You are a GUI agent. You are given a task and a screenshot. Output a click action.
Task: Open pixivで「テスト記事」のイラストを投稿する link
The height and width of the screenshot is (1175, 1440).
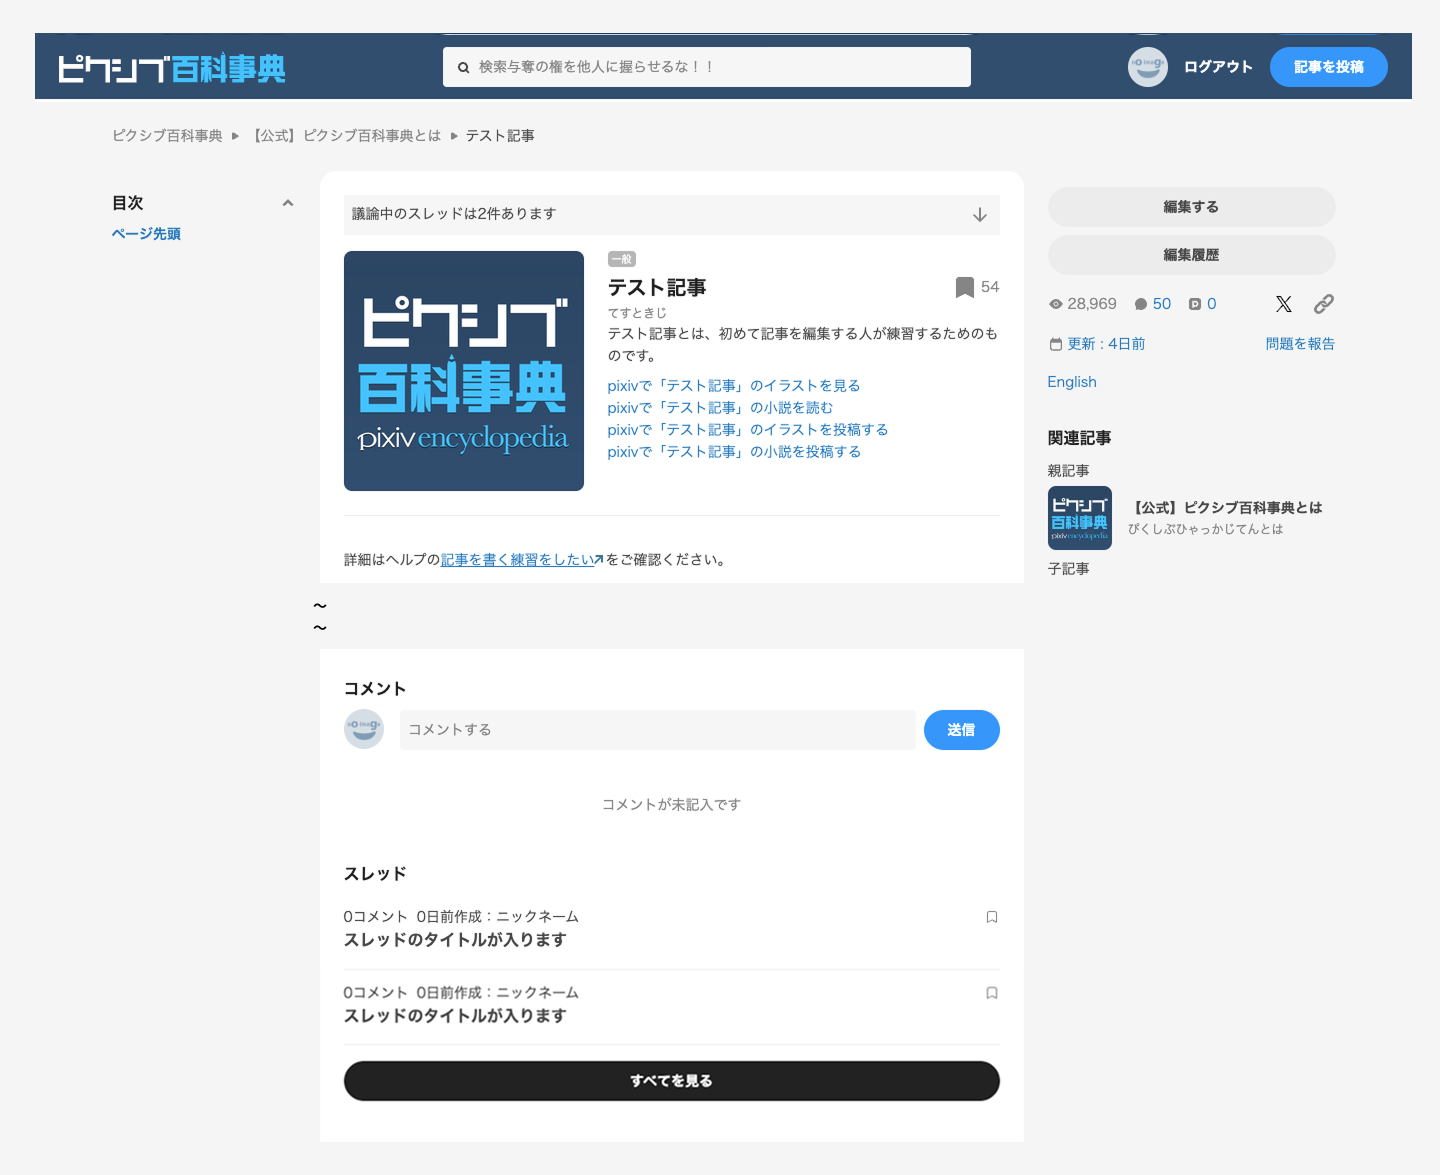(x=748, y=430)
